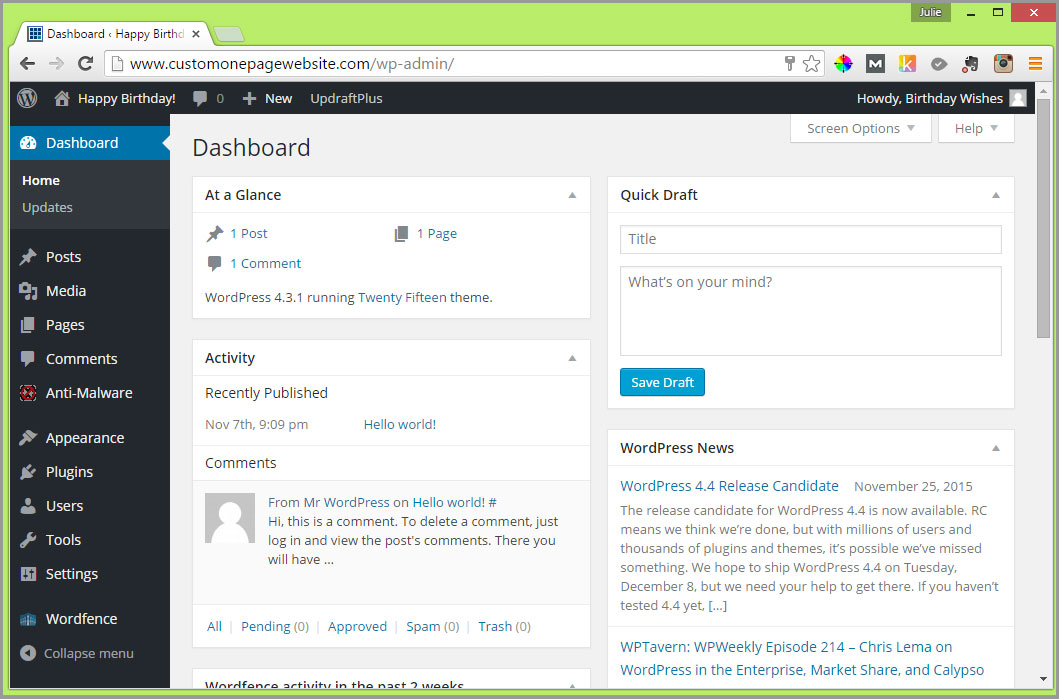This screenshot has height=699, width=1059.
Task: Reload the page
Action: click(x=85, y=63)
